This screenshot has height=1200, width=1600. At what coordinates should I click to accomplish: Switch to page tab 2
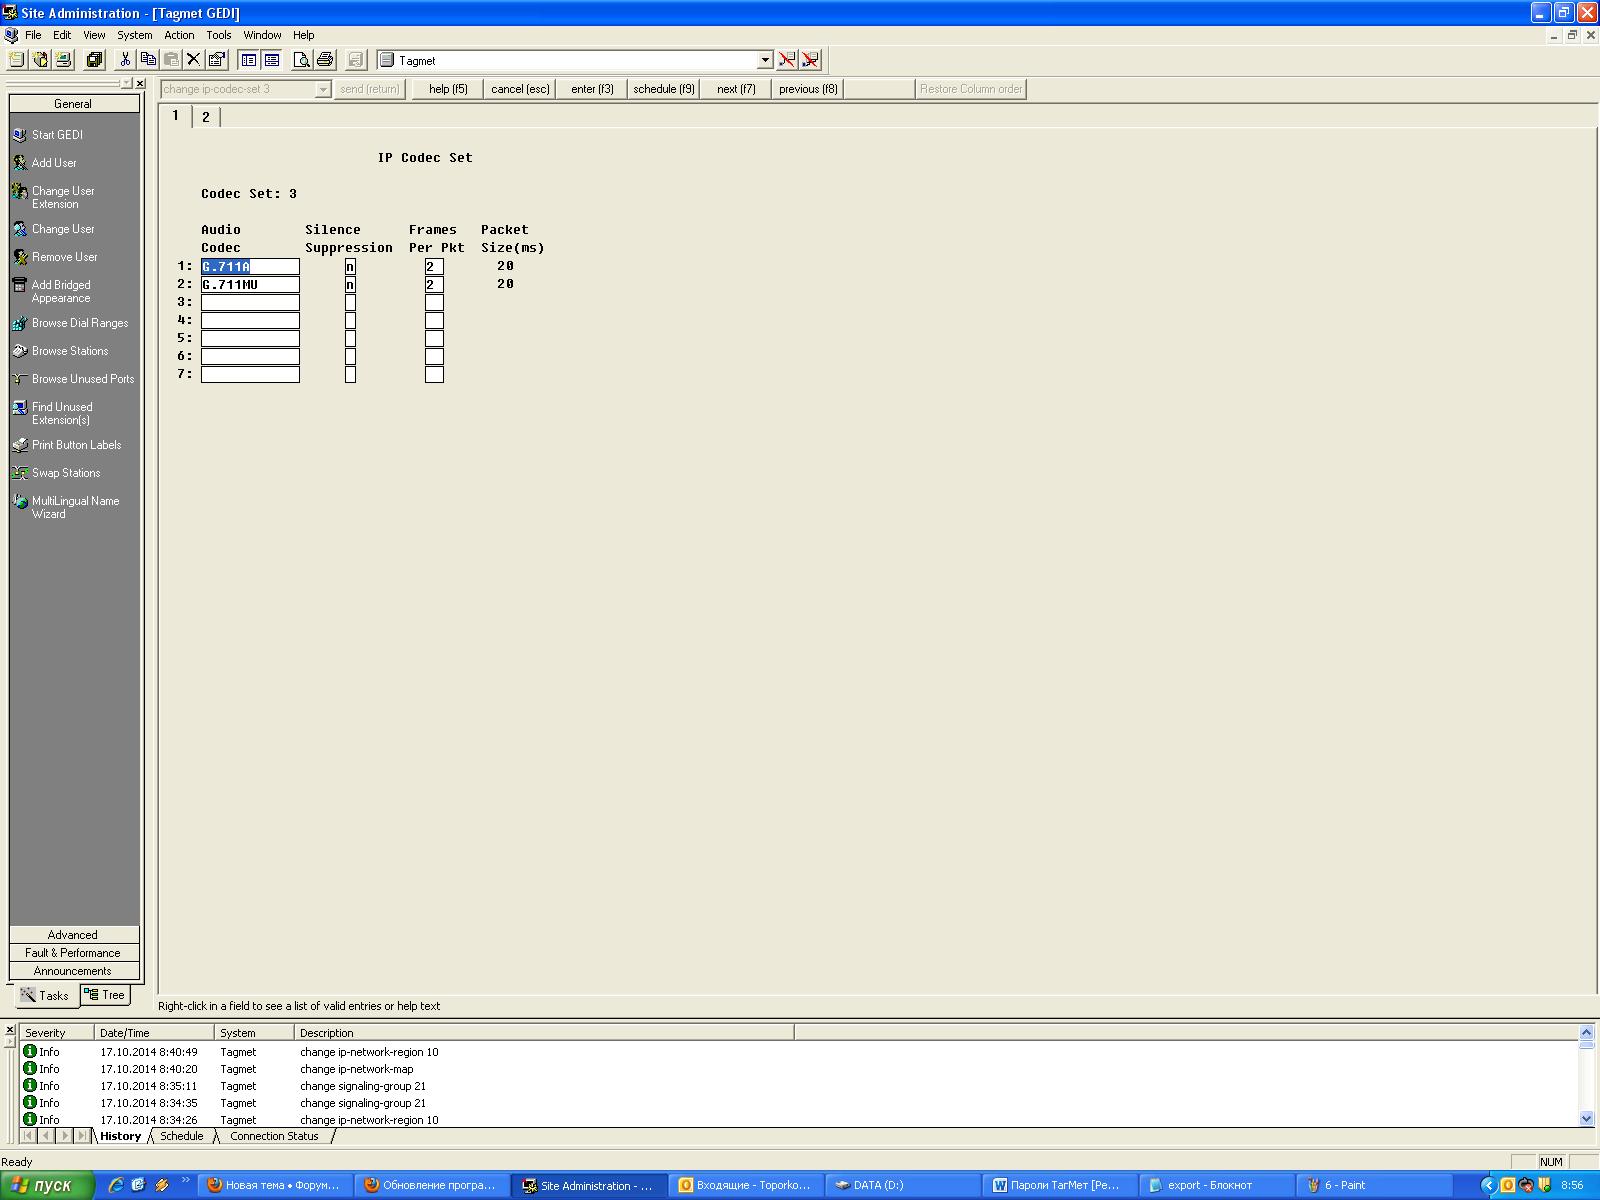point(206,117)
